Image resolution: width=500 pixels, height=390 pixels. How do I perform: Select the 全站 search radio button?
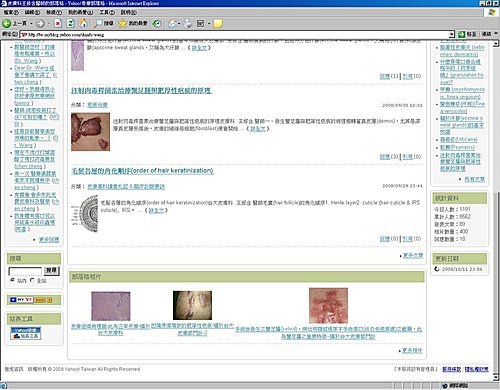(32, 280)
